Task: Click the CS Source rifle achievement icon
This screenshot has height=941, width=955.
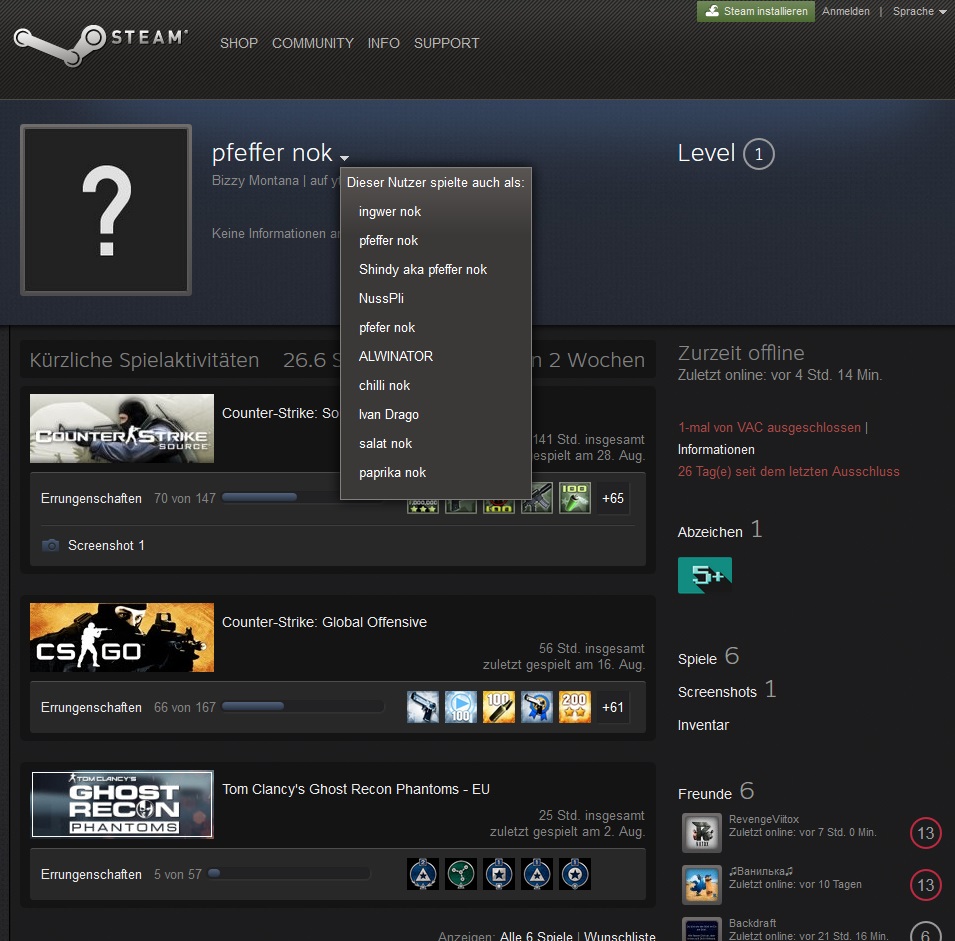Action: tap(537, 498)
